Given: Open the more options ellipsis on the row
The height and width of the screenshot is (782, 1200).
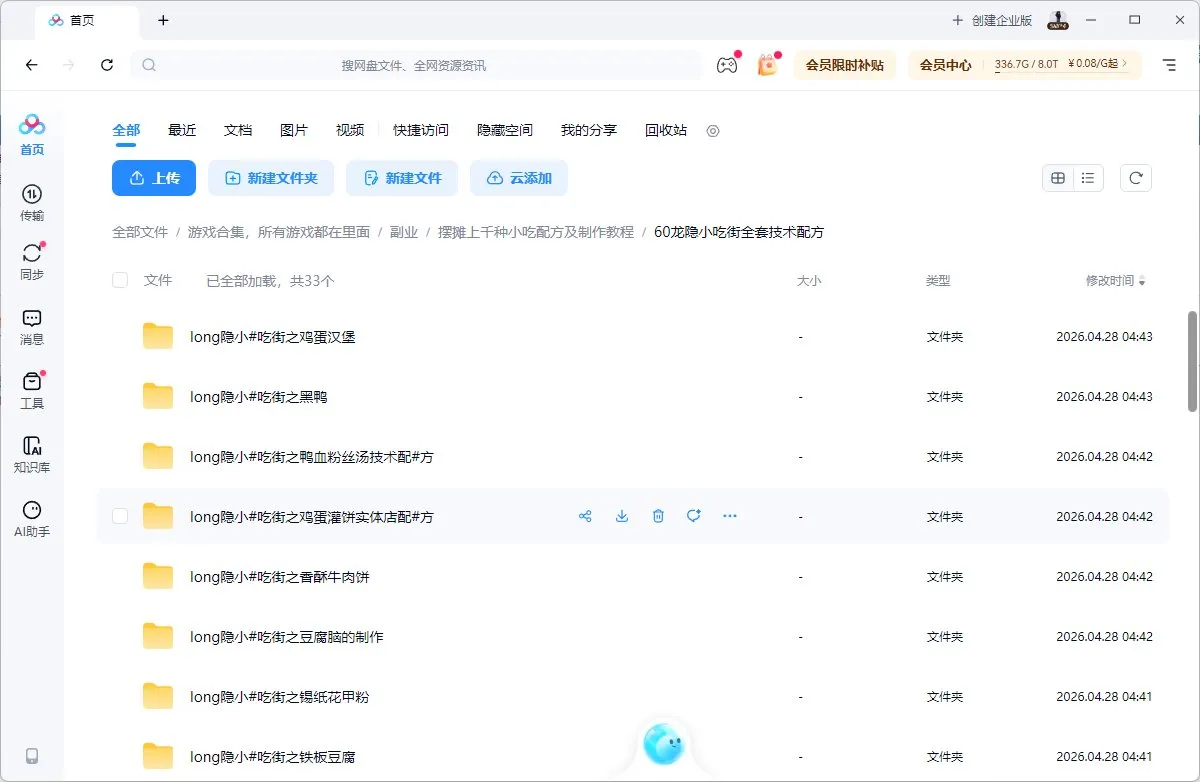Looking at the screenshot, I should (x=729, y=516).
